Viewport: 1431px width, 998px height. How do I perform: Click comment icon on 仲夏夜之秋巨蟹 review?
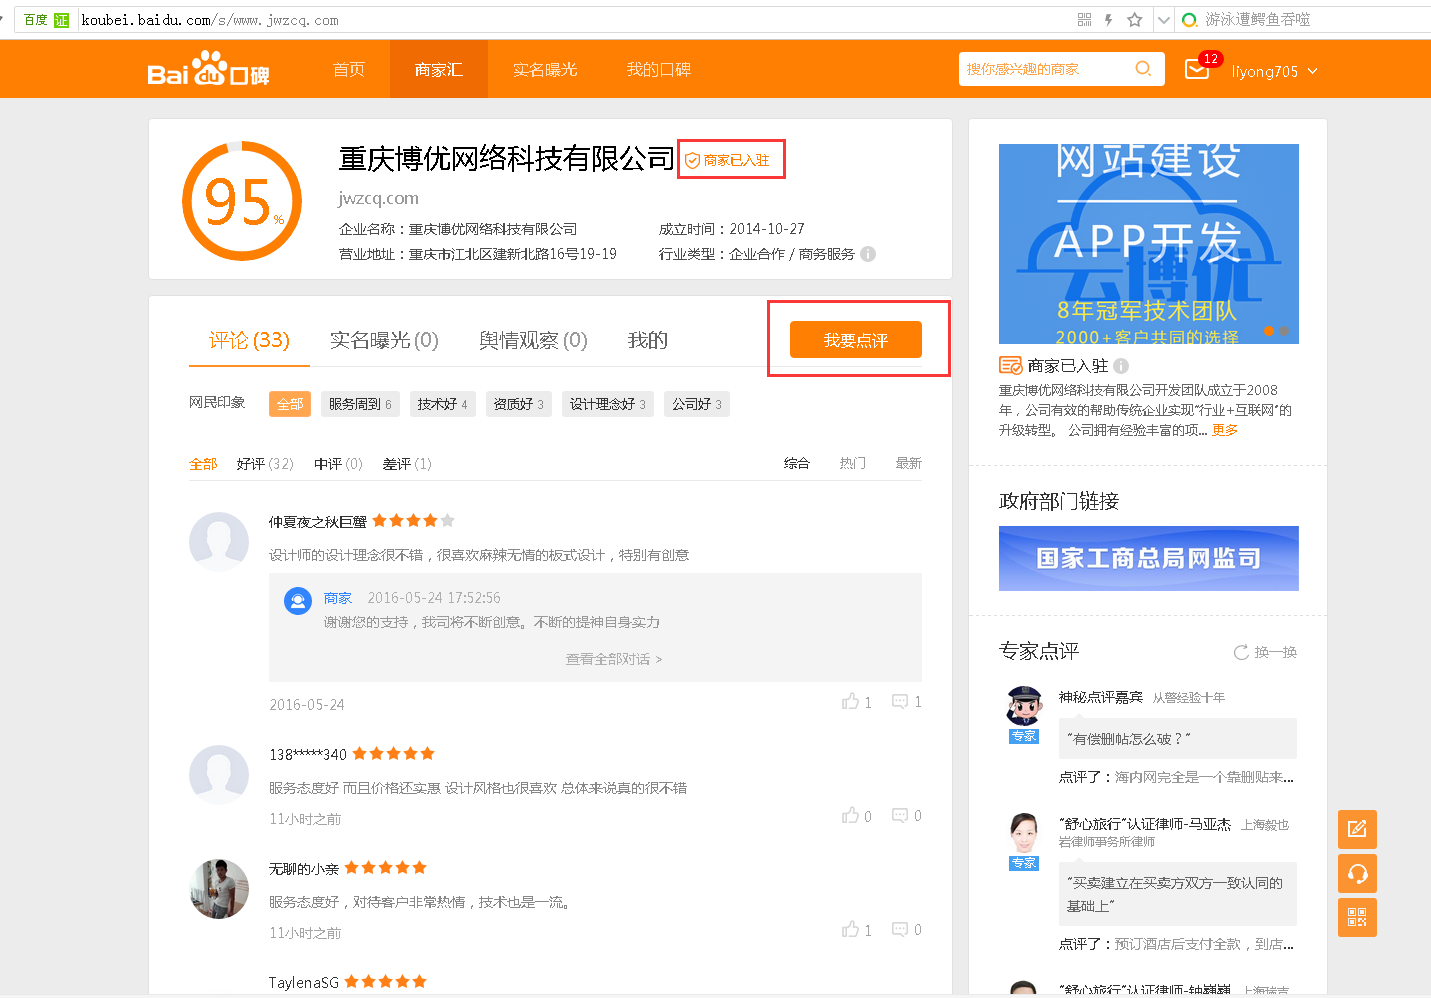pos(900,702)
